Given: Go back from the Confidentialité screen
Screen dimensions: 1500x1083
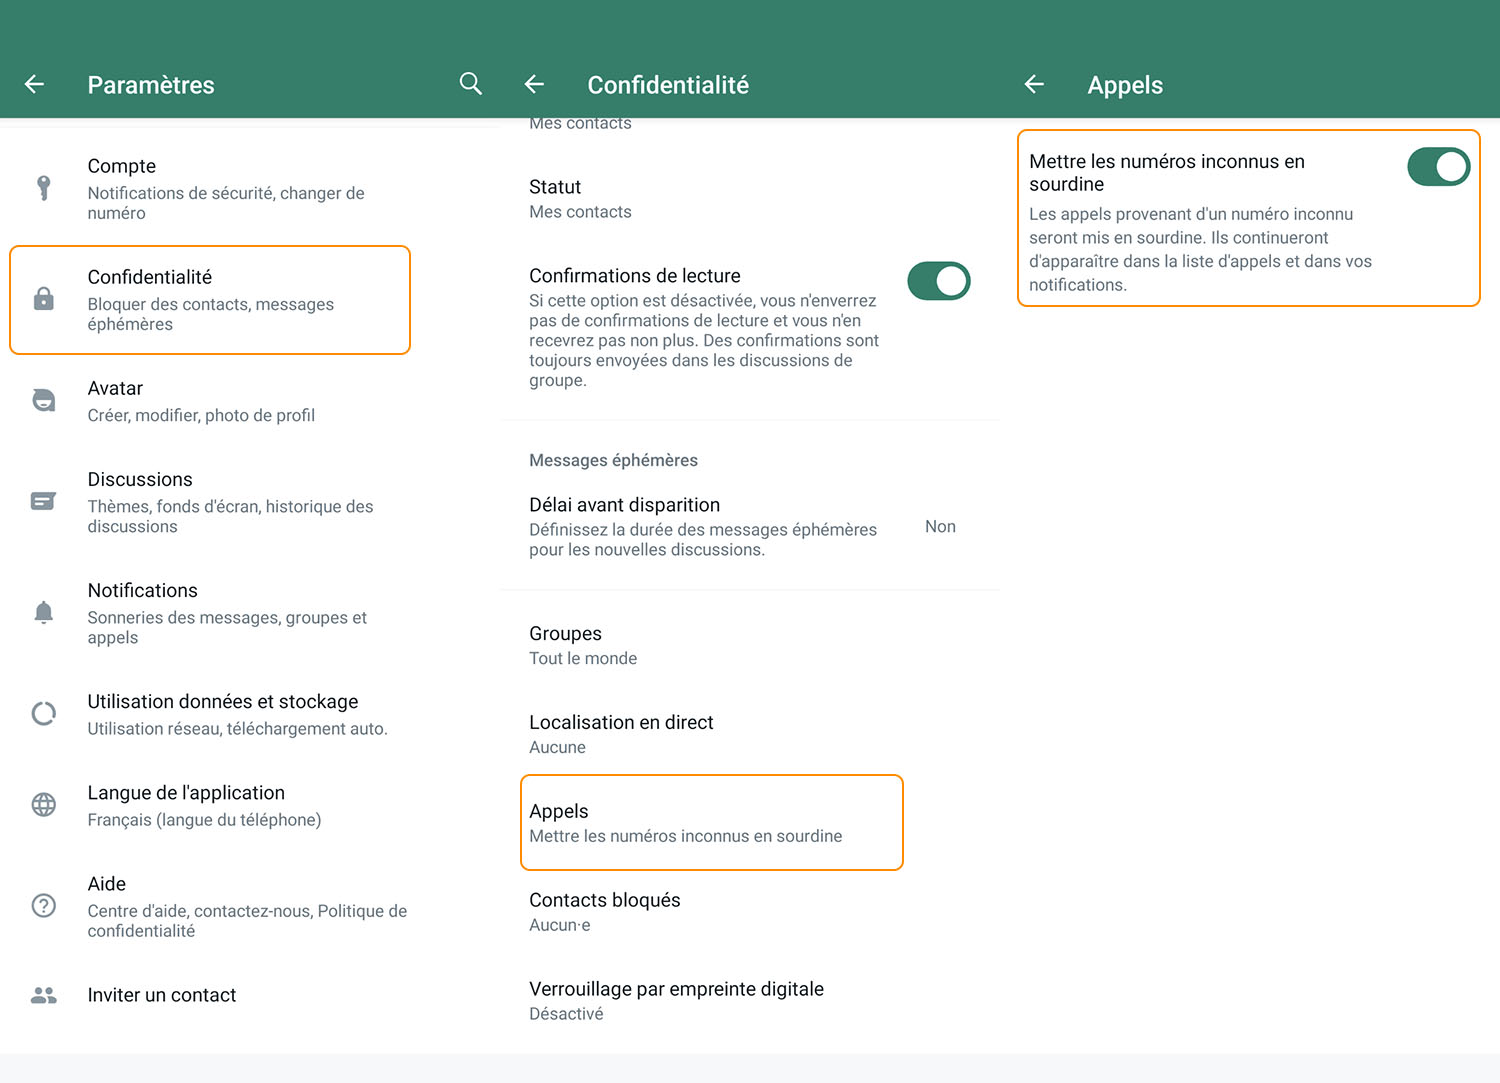Looking at the screenshot, I should point(535,85).
